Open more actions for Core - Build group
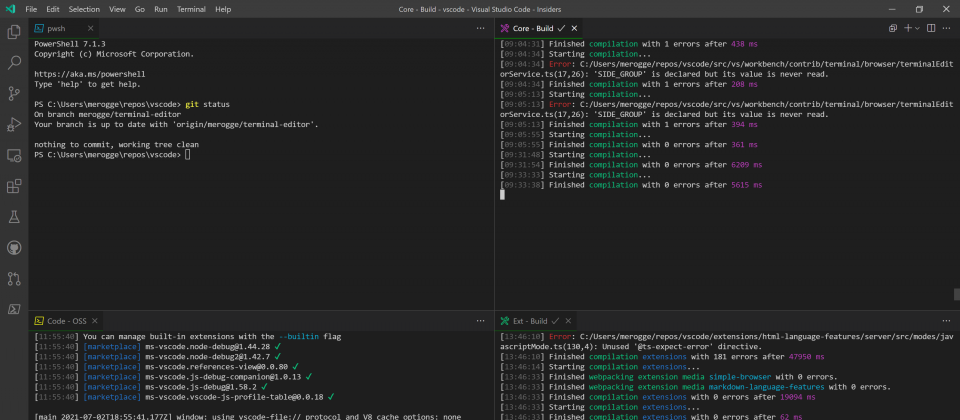960x420 pixels. pyautogui.click(x=947, y=28)
